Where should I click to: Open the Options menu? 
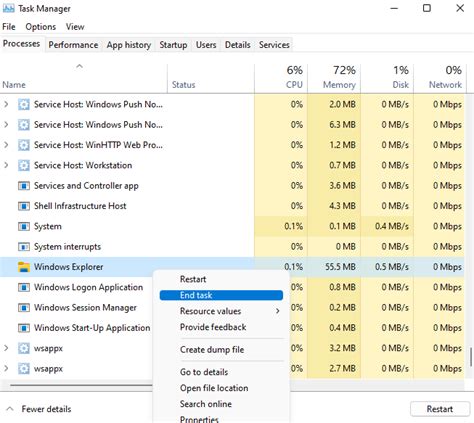tap(41, 27)
